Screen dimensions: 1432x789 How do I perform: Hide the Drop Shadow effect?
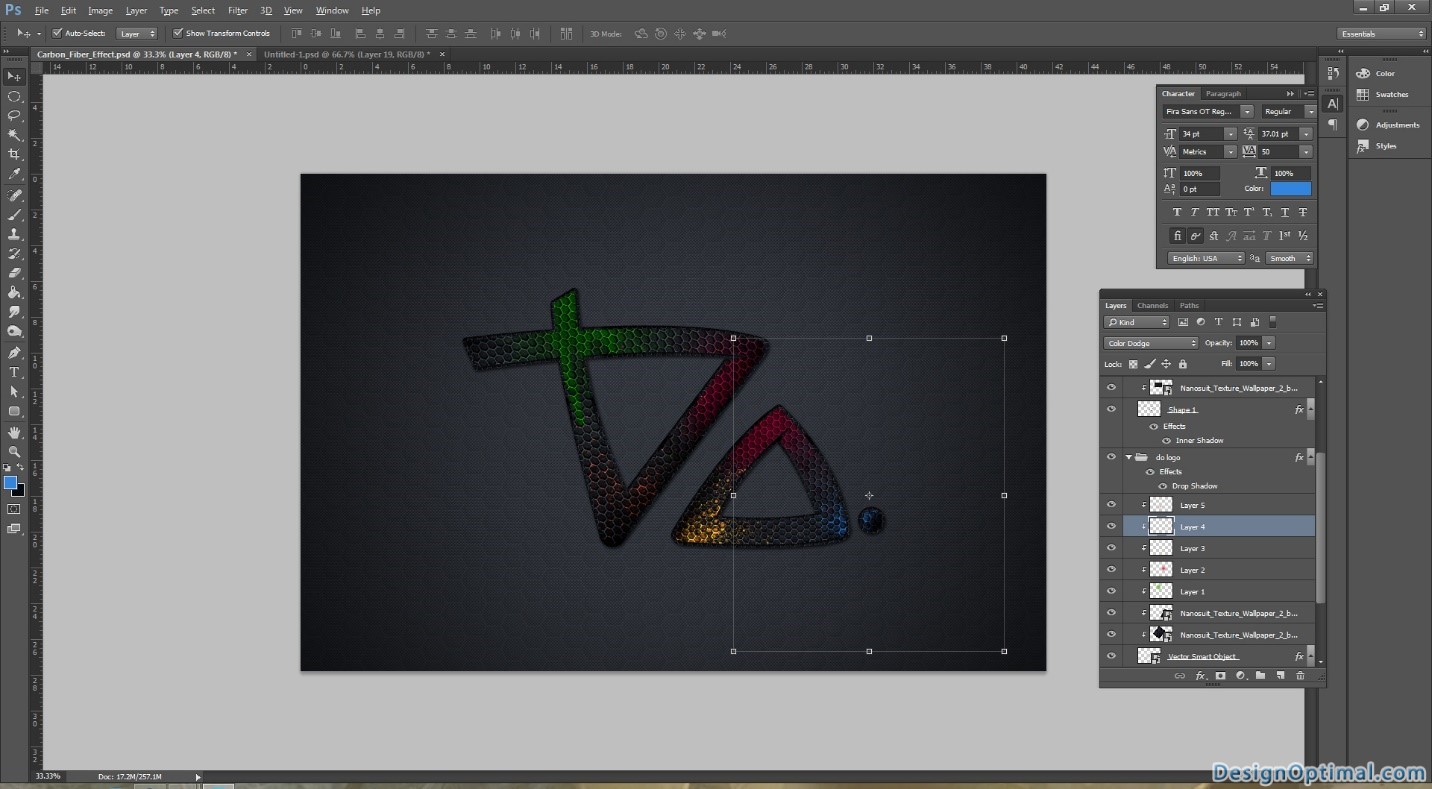pyautogui.click(x=1163, y=486)
